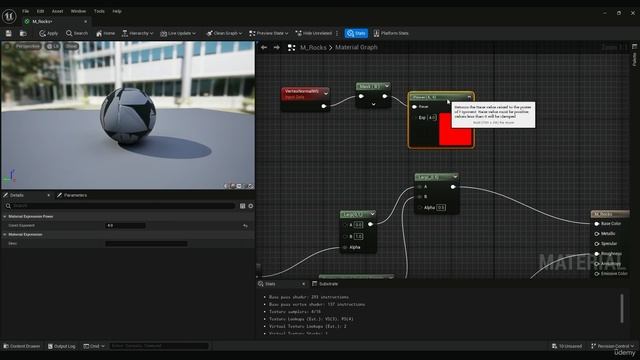Open Search in material
This screenshot has height=360, width=640.
pos(77,33)
